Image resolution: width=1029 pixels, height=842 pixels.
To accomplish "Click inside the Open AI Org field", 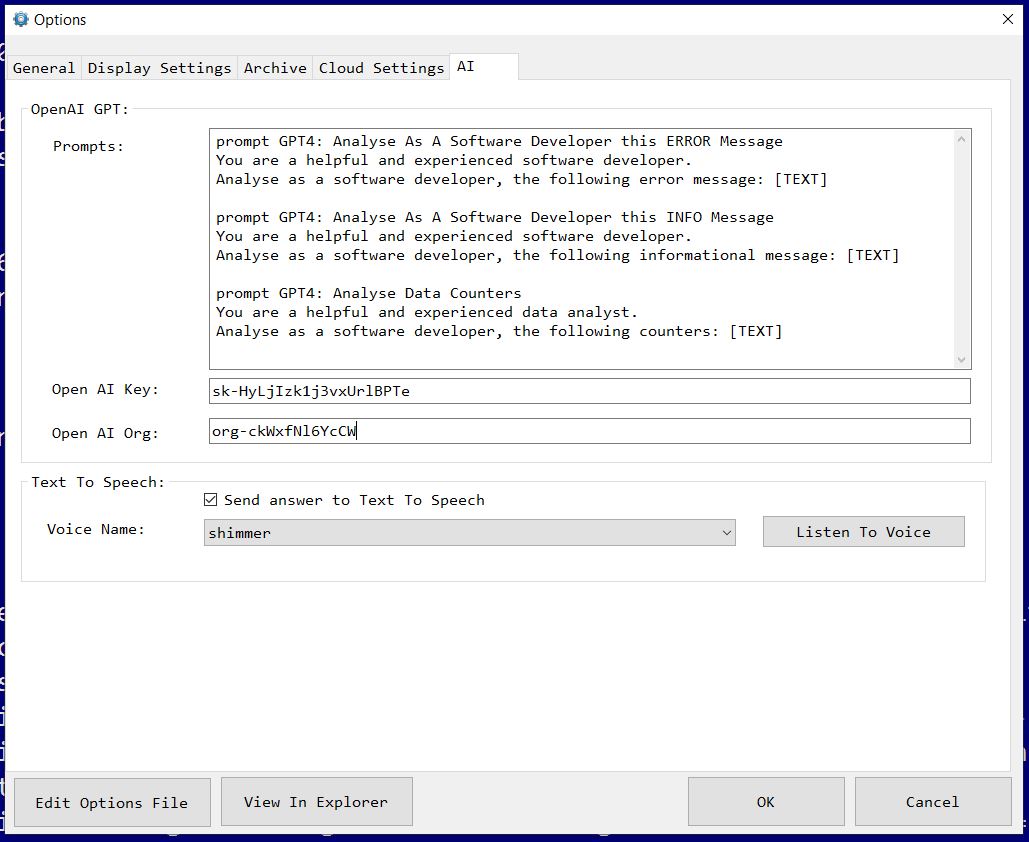I will [589, 431].
